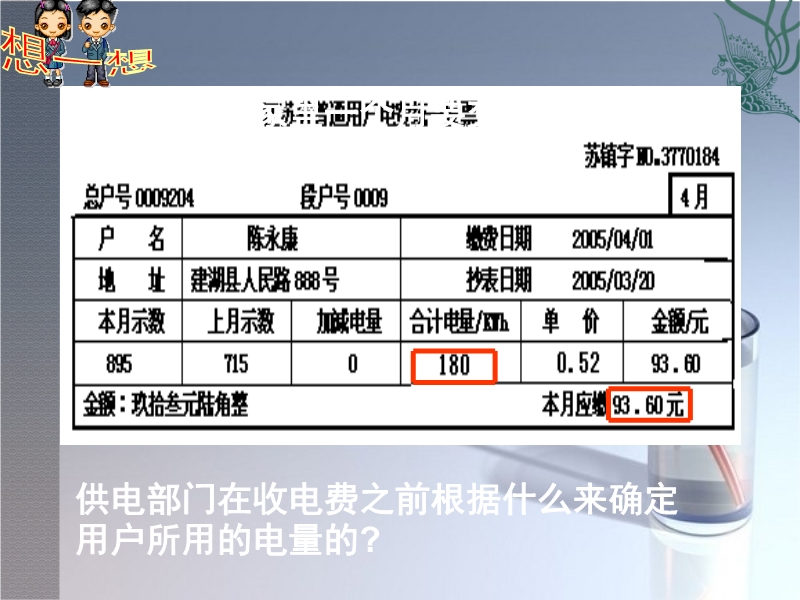Select the red-boxed 93.60元 amount due
Image resolution: width=800 pixels, height=600 pixels.
(651, 405)
